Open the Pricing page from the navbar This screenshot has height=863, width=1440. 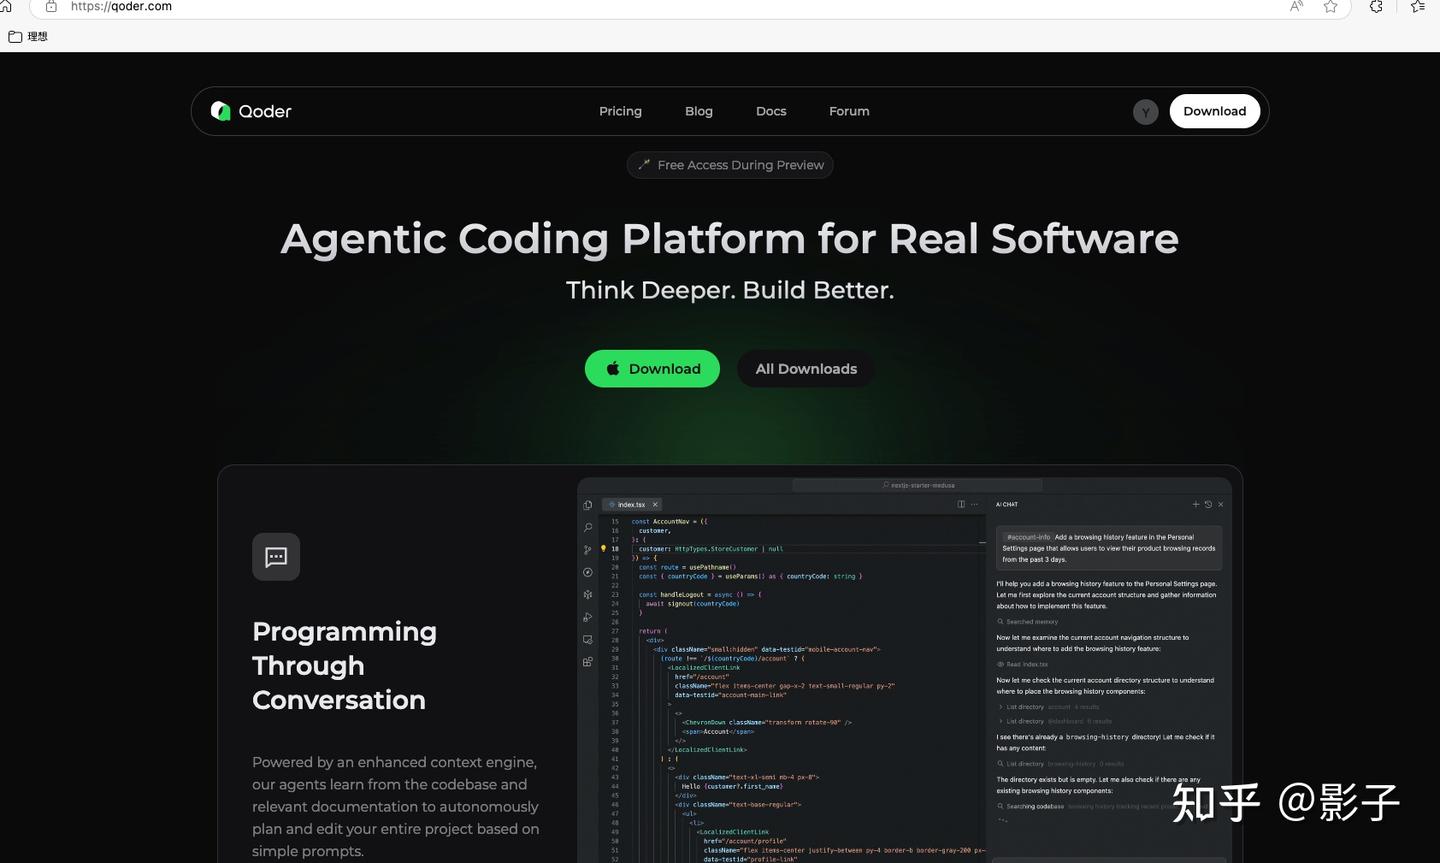[620, 111]
